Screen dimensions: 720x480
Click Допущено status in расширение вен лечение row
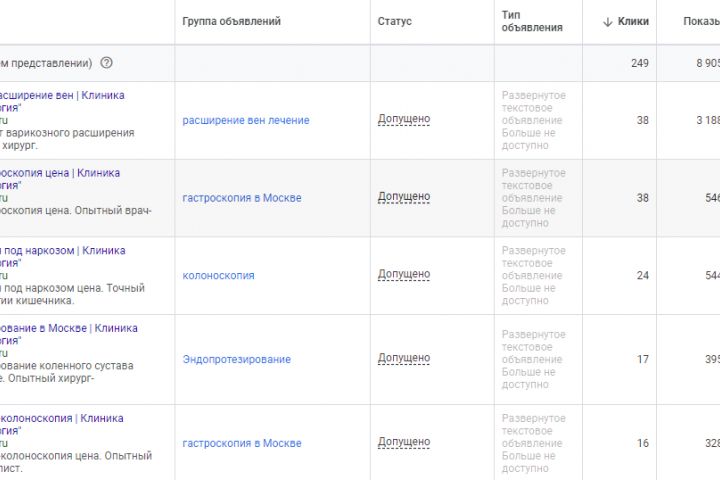click(x=404, y=119)
